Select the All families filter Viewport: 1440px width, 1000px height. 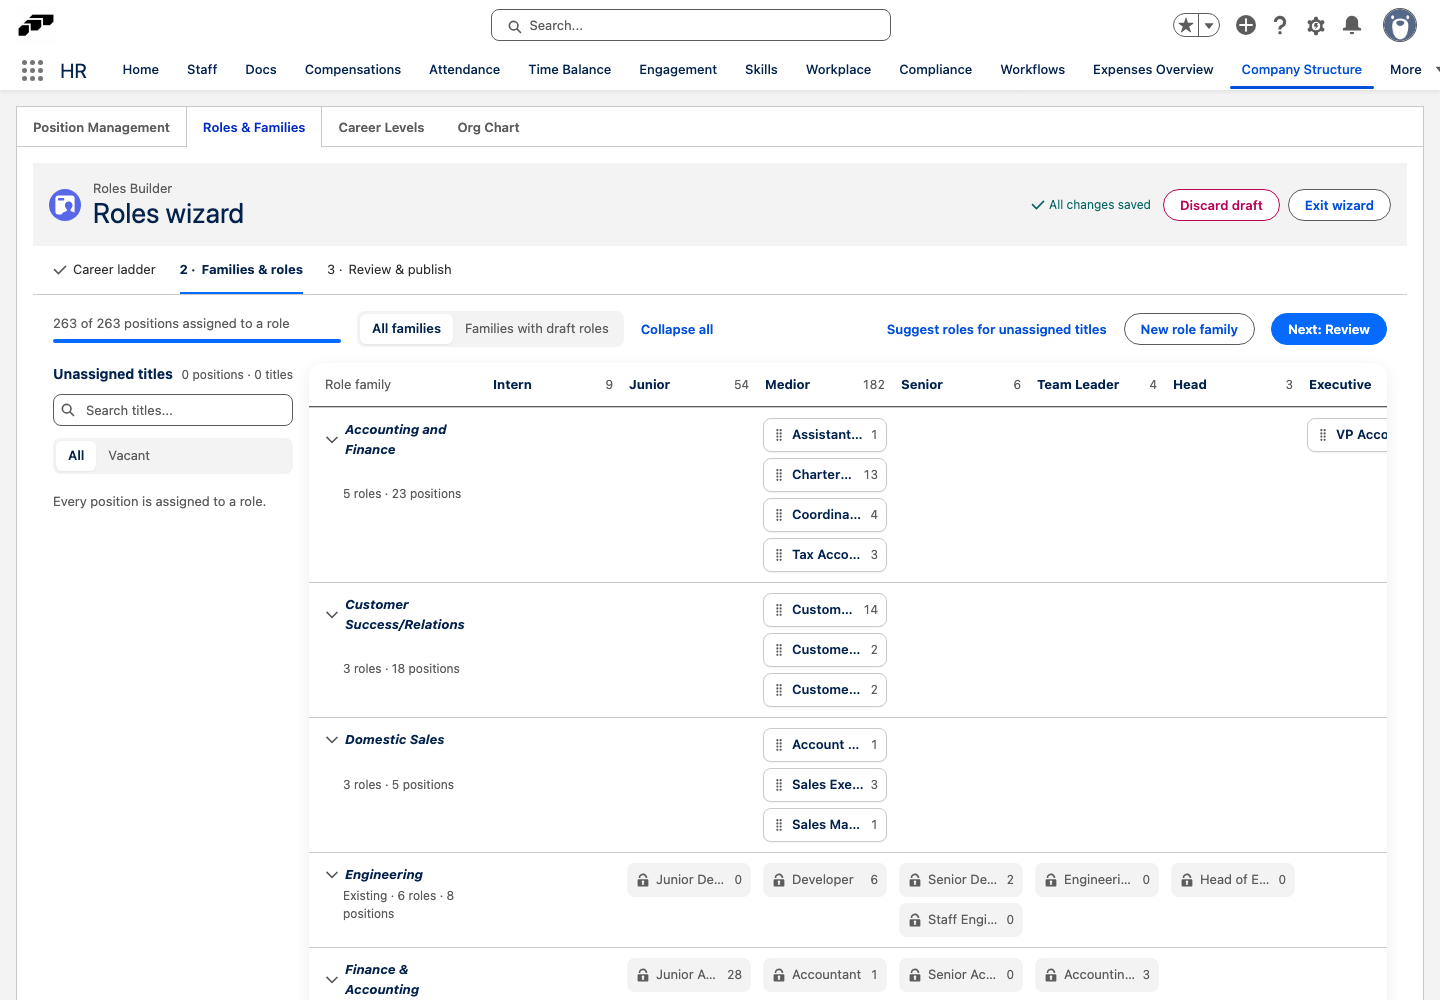tap(406, 329)
